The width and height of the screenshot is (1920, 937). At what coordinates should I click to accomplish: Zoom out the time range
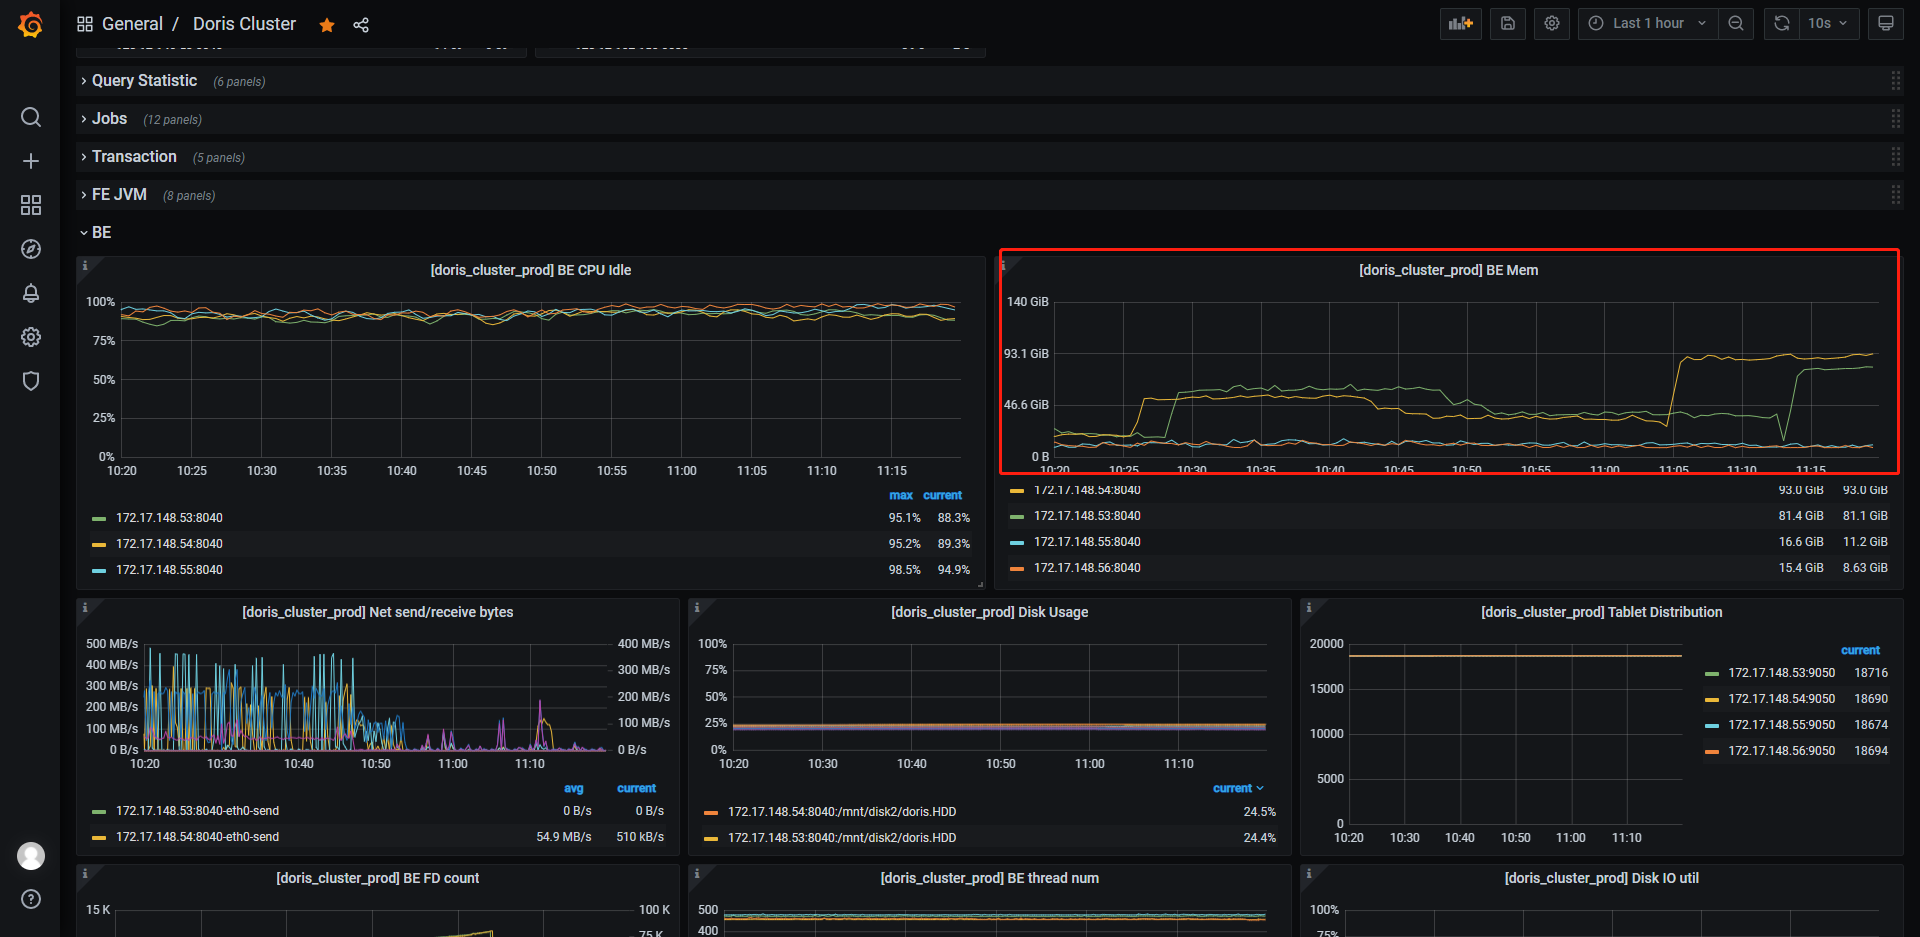click(1736, 23)
